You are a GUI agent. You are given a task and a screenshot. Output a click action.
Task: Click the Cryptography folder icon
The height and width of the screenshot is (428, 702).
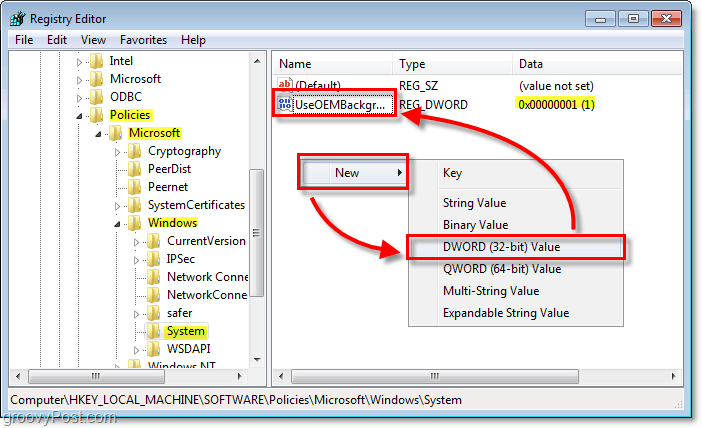coord(134,151)
